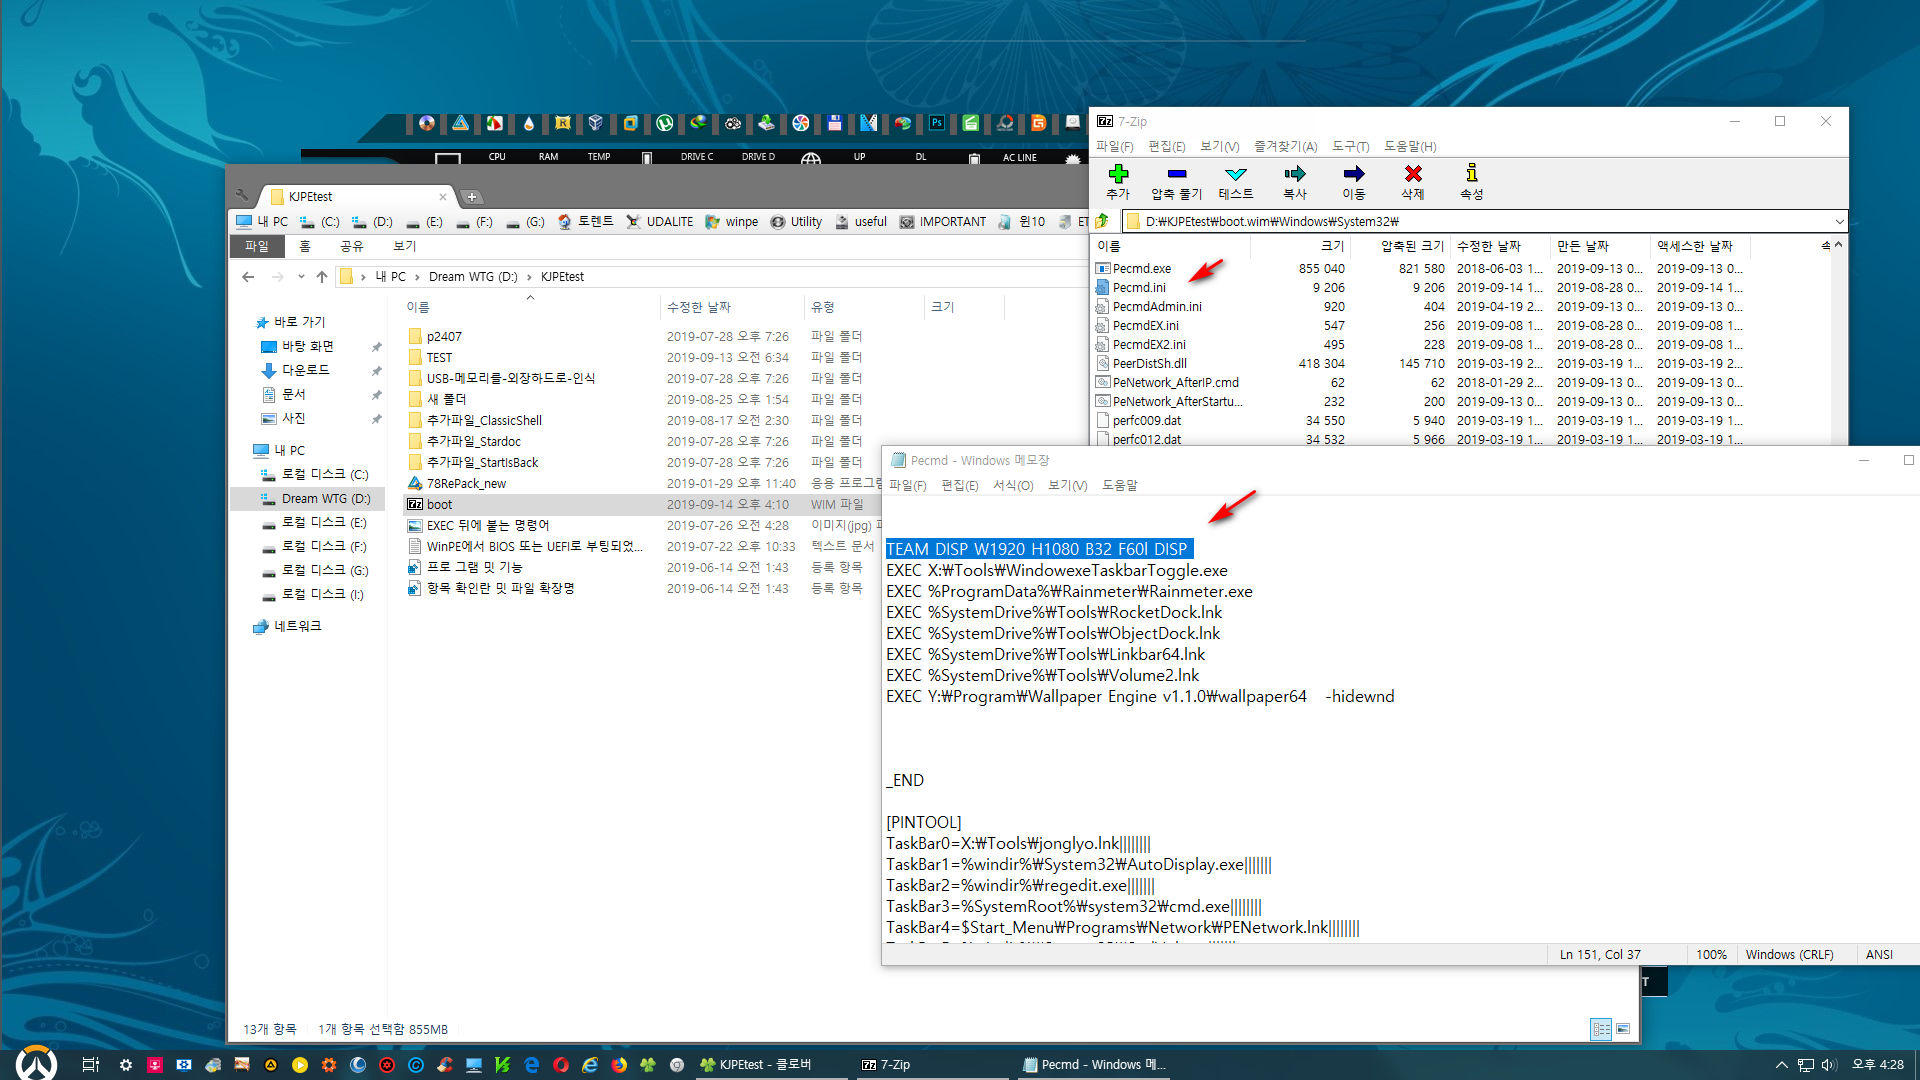
Task: Launch Opera from the taskbar
Action: click(x=561, y=1065)
